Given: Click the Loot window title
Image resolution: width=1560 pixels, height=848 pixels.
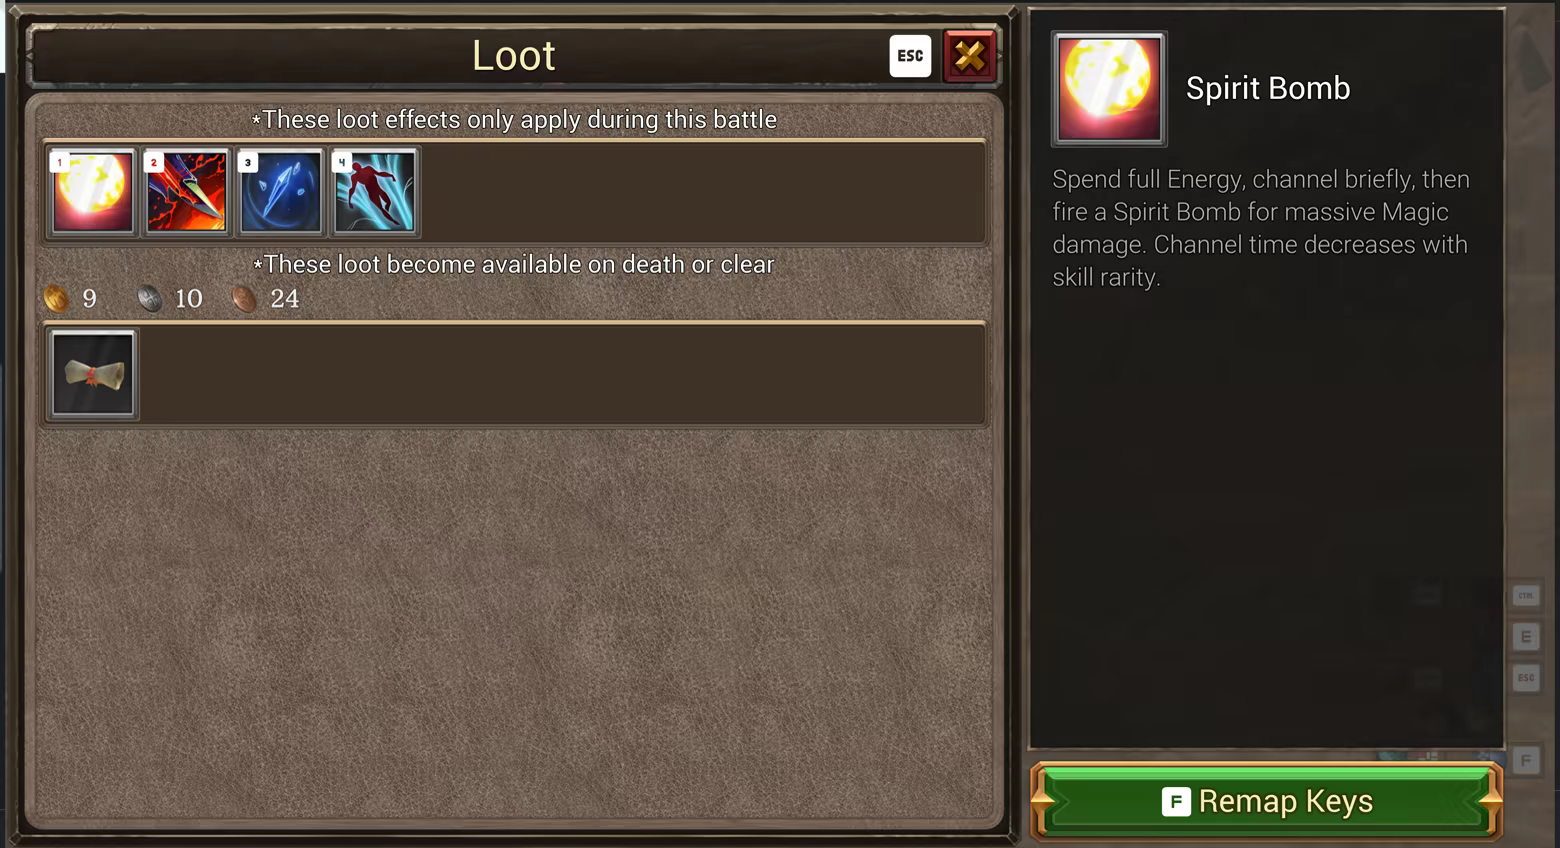Looking at the screenshot, I should 513,56.
